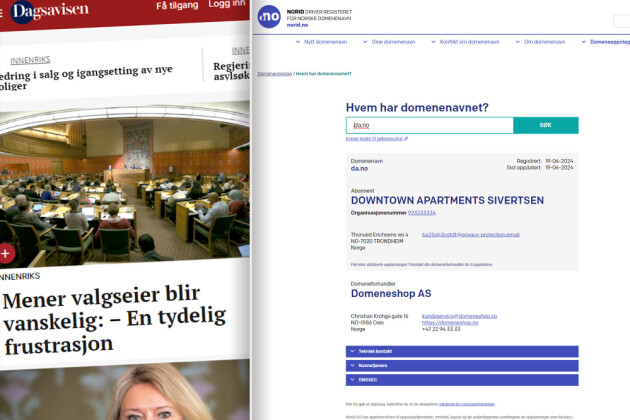
Task: Click the privacy-protection.email address link
Action: [x=470, y=235]
